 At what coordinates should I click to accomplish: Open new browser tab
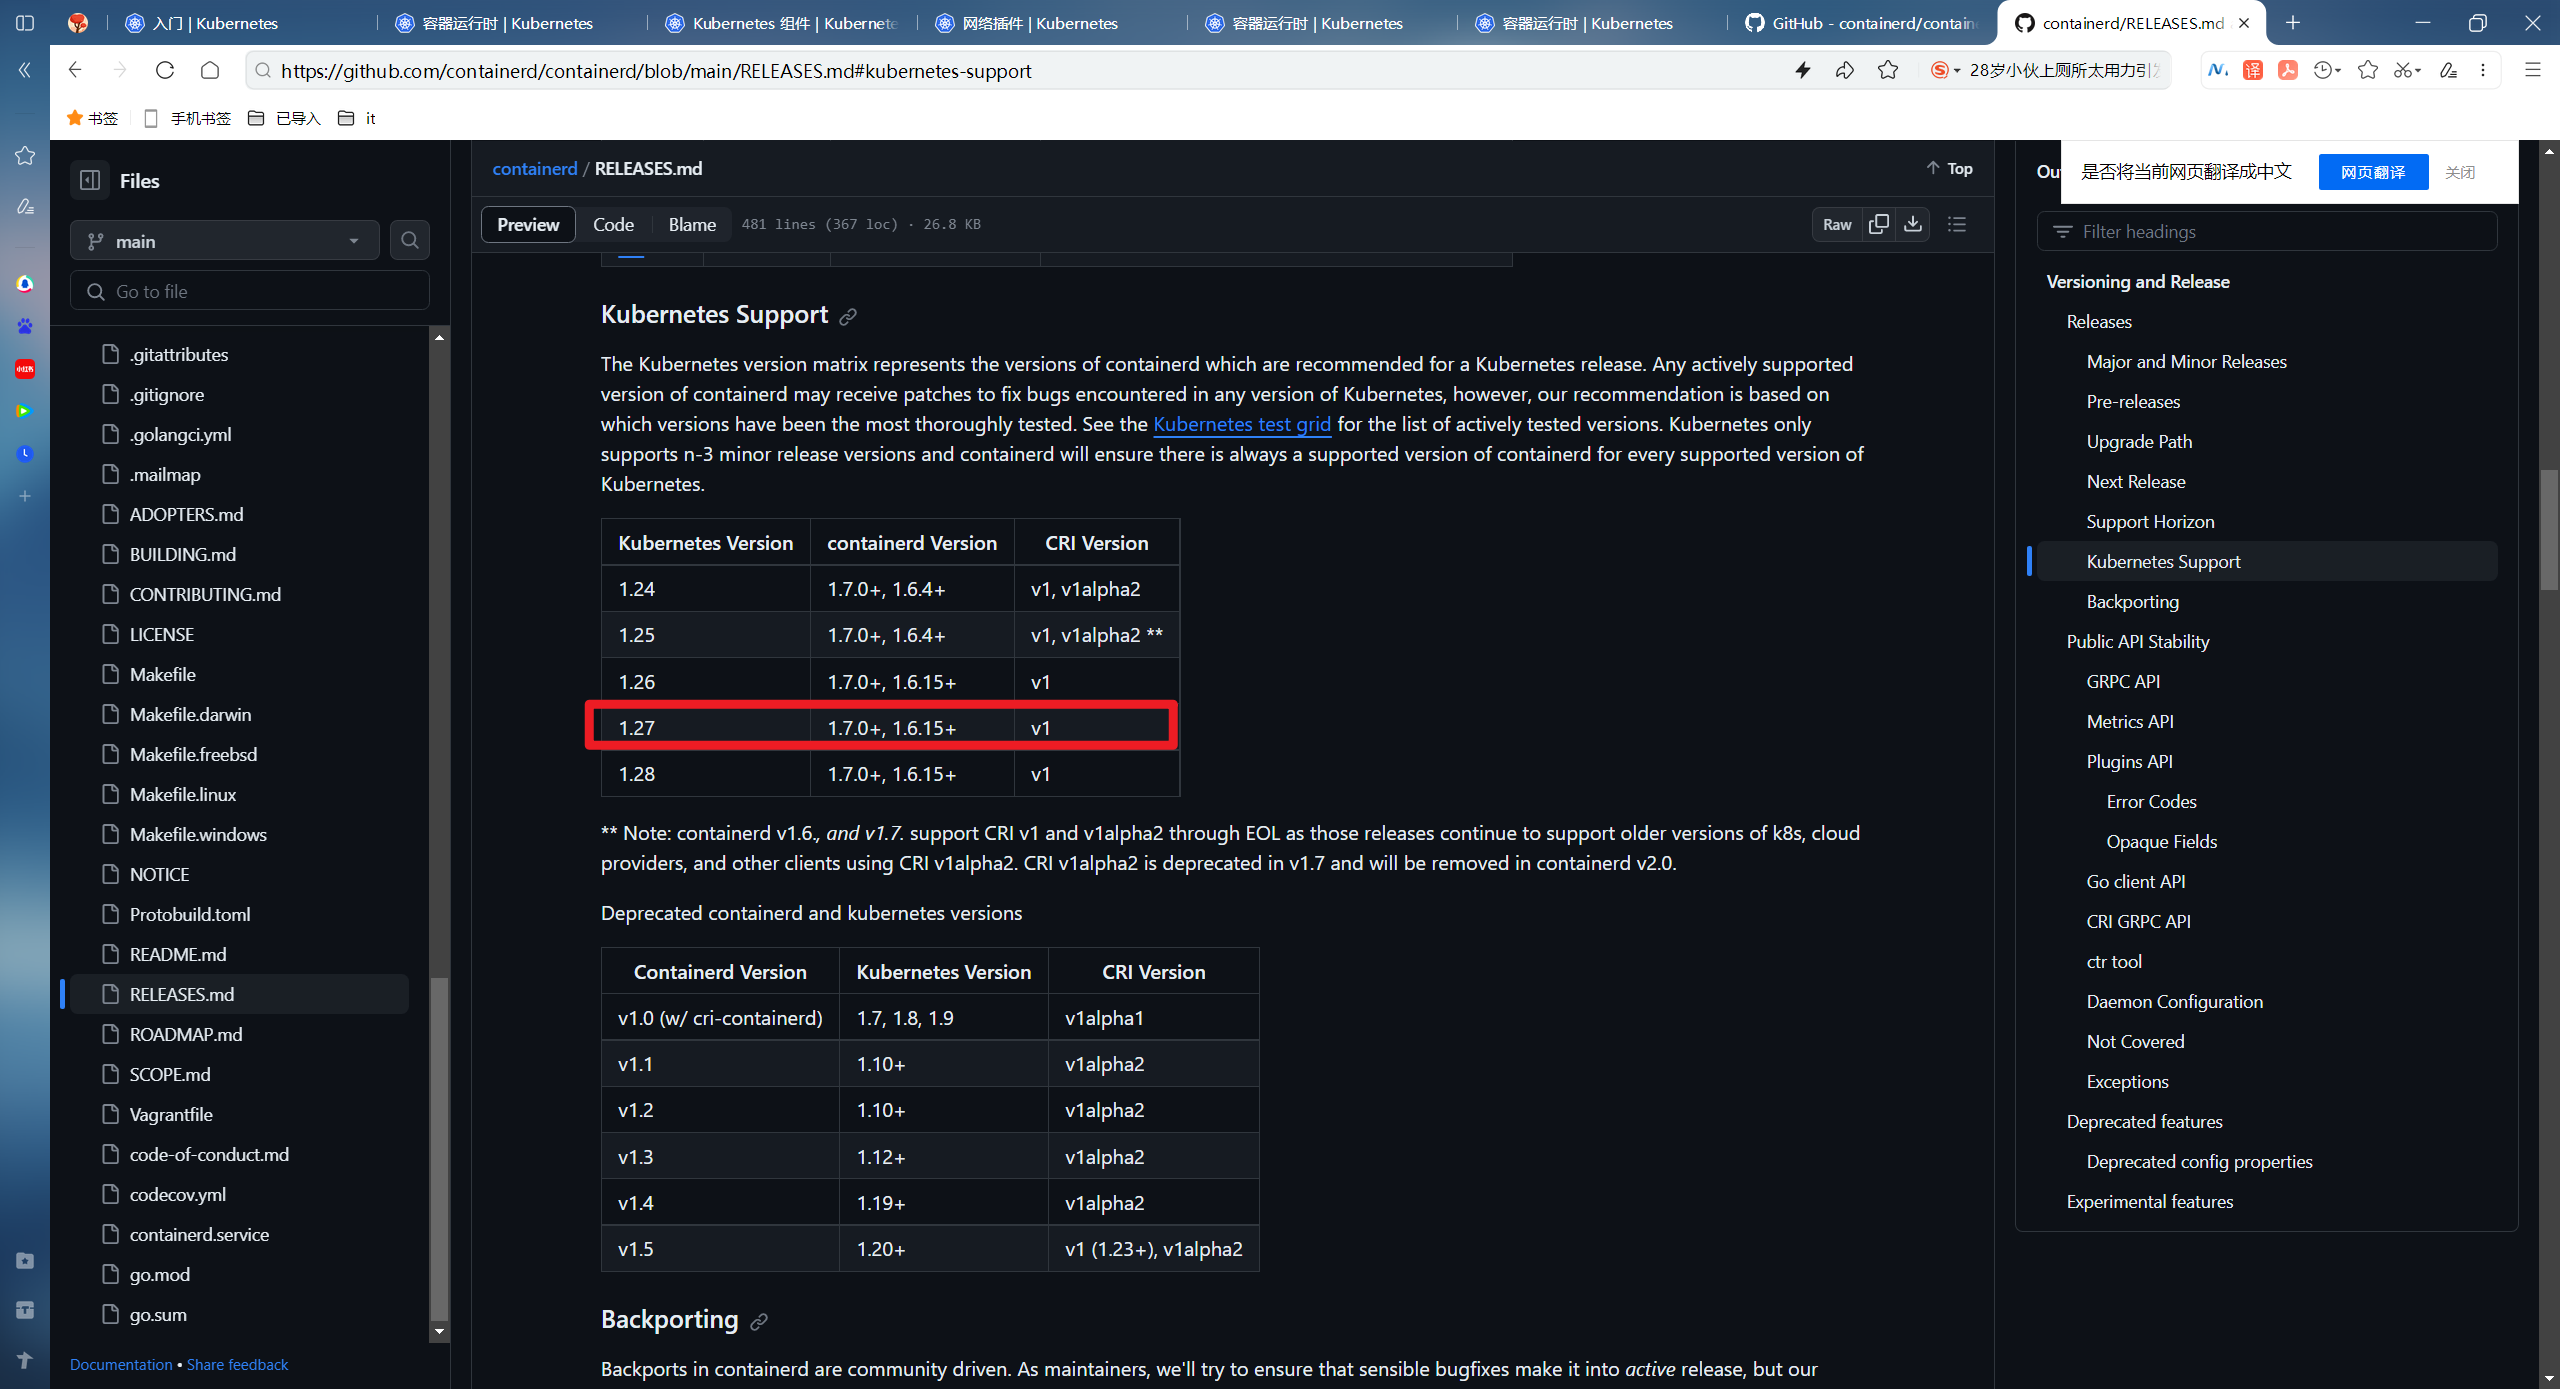[x=2293, y=23]
